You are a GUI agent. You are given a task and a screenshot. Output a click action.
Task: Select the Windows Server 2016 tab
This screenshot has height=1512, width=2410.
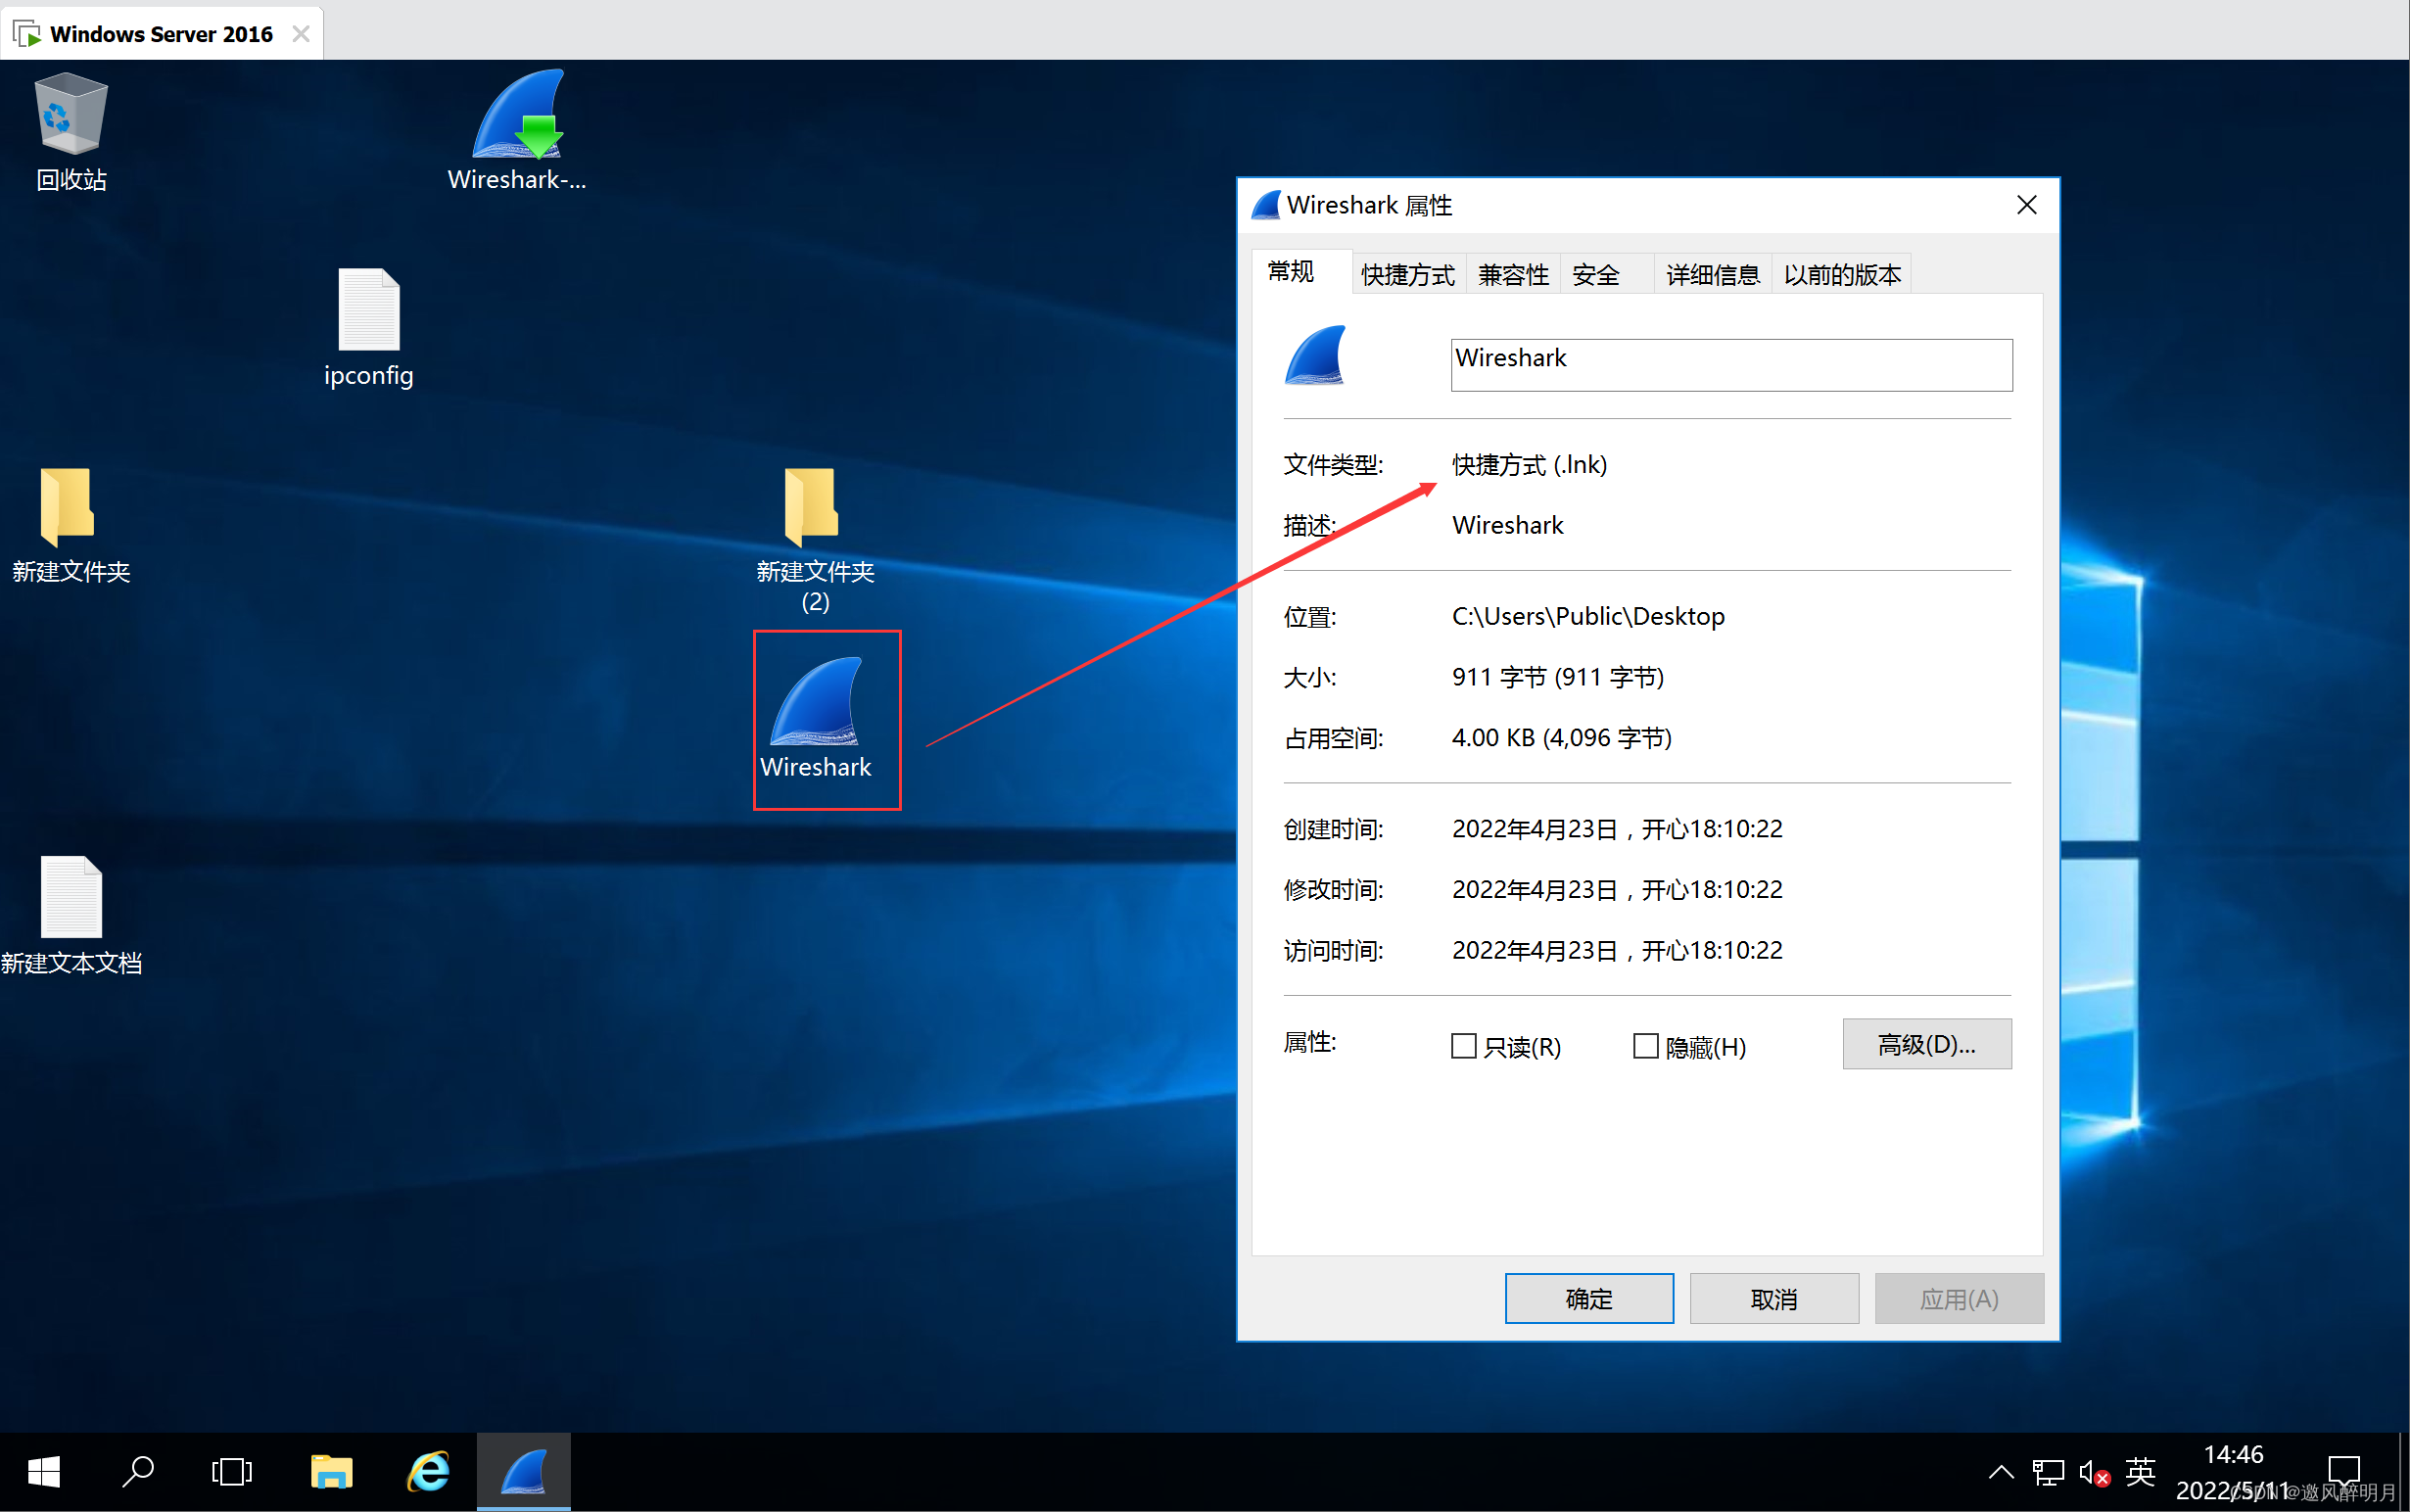click(160, 34)
